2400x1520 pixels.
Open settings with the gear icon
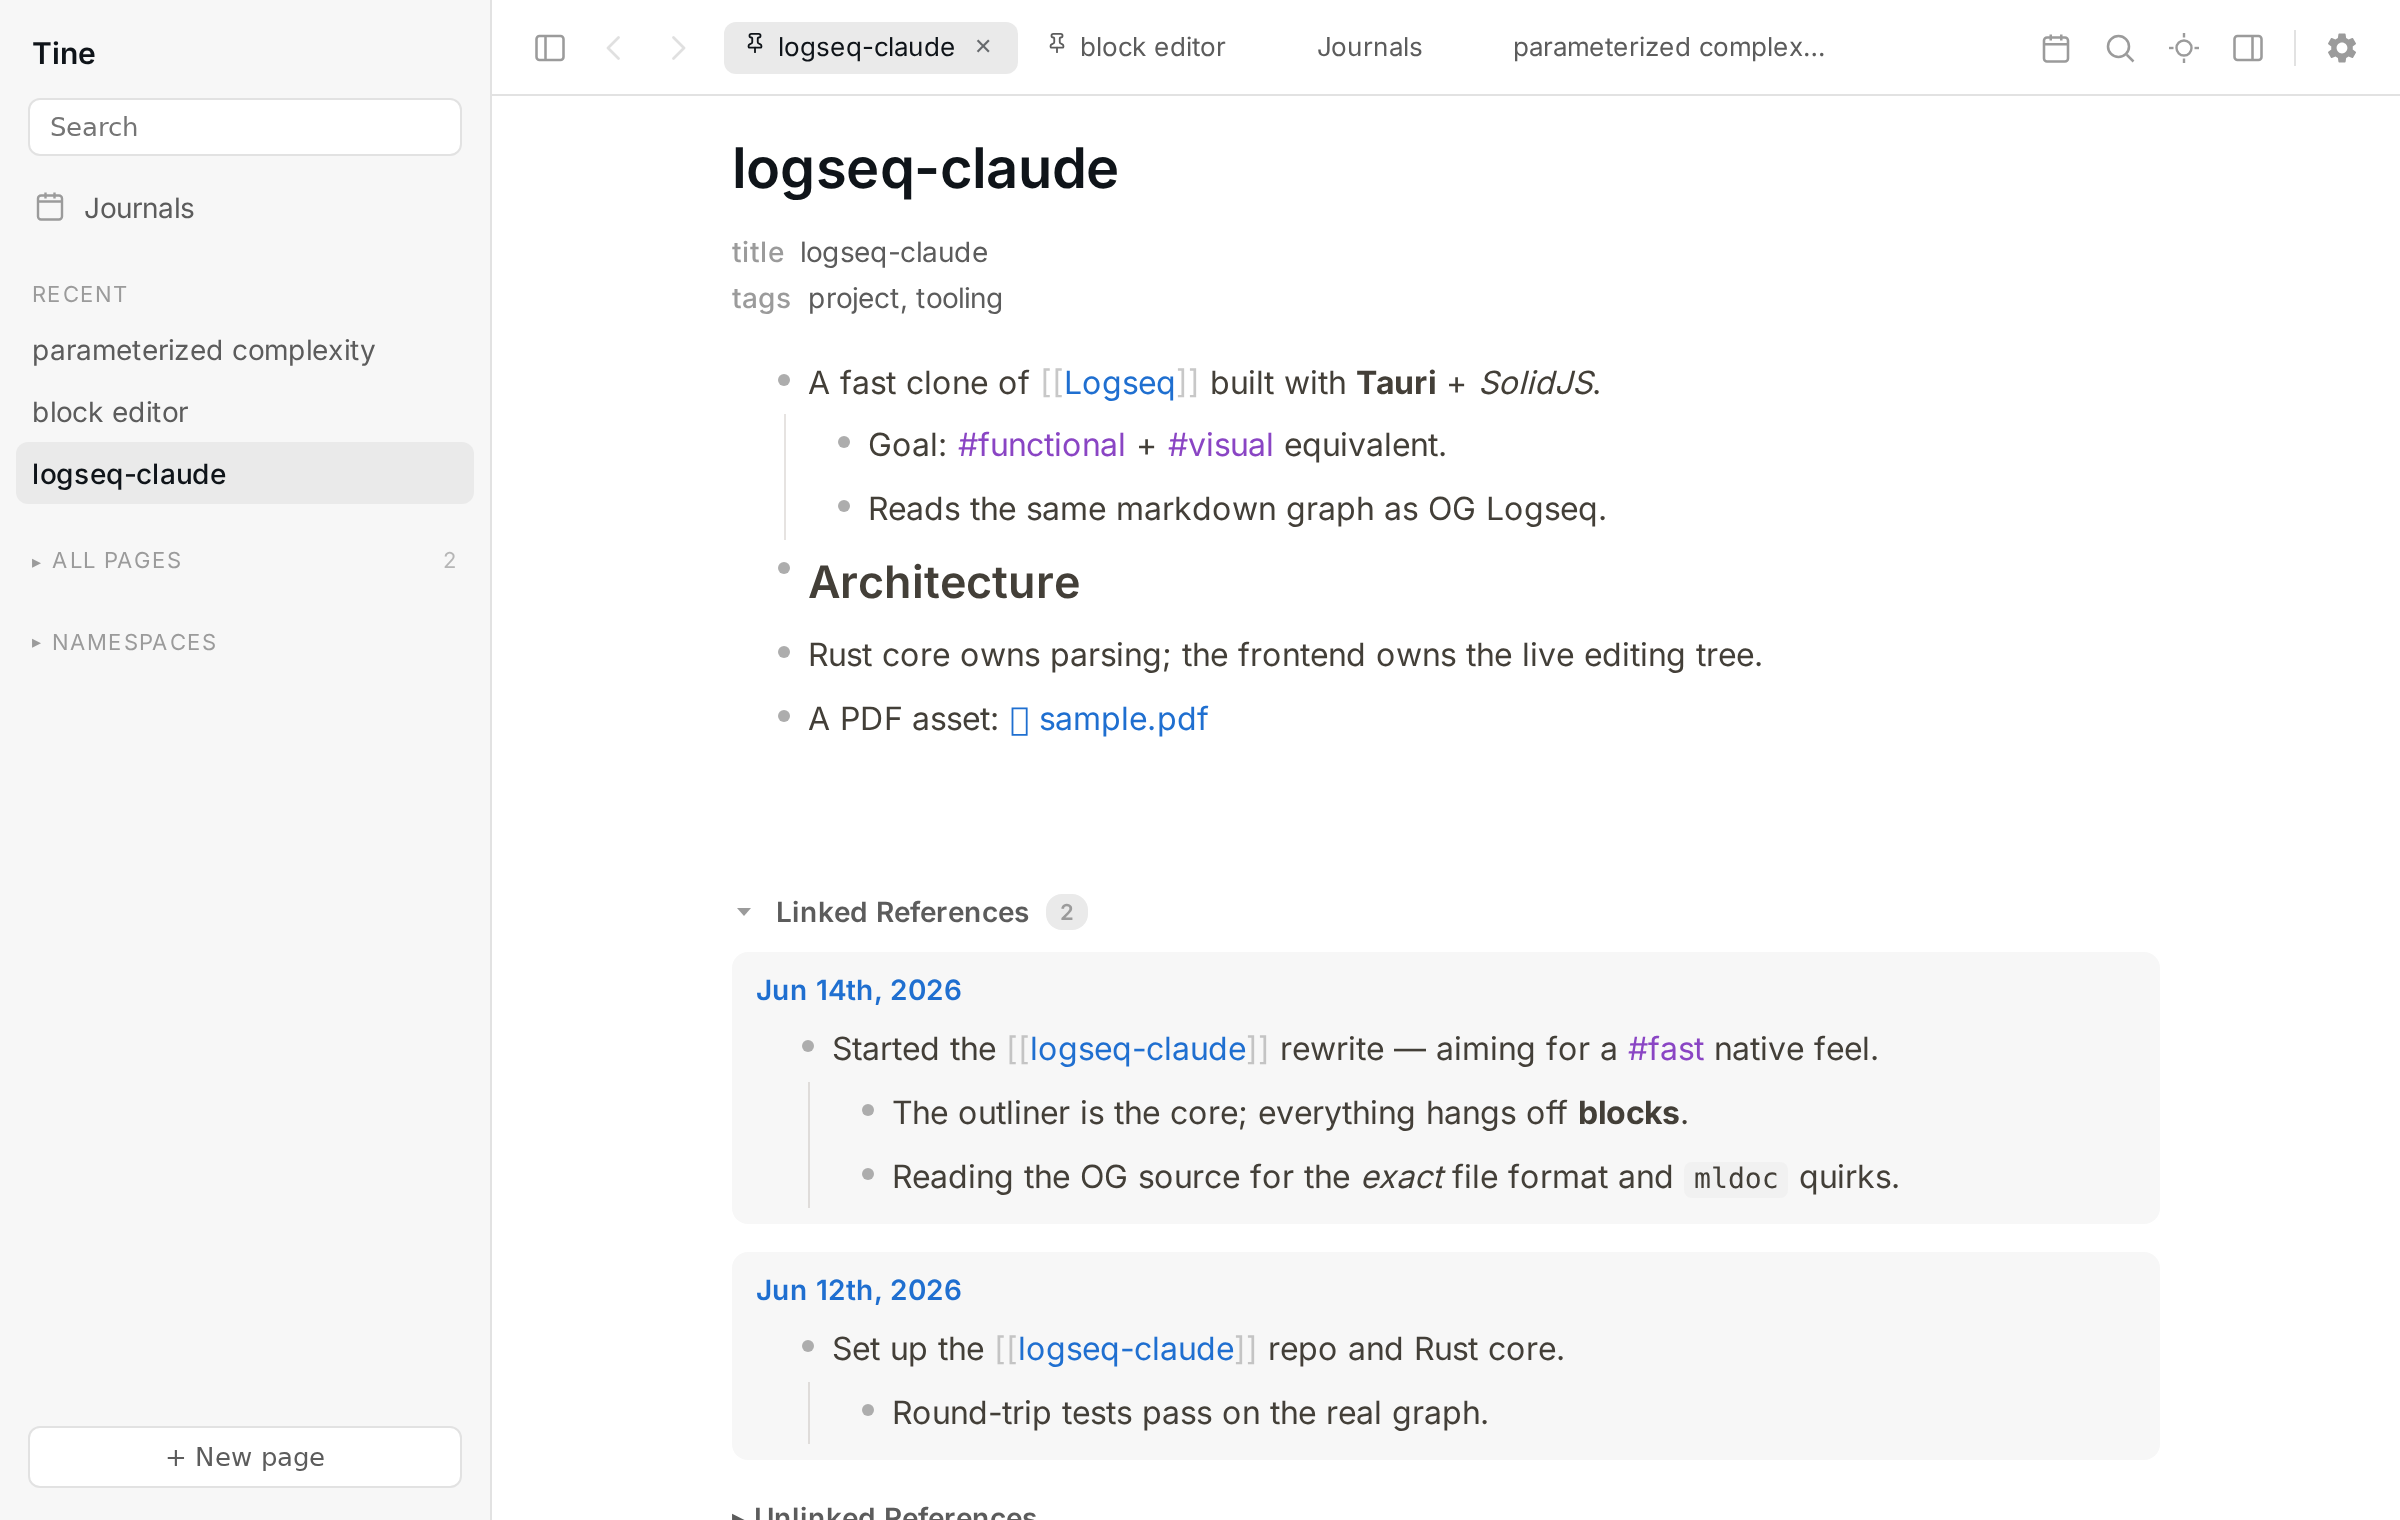click(x=2342, y=48)
